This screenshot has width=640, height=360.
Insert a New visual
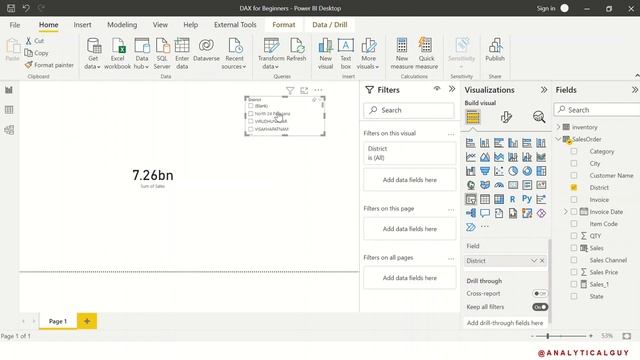pyautogui.click(x=325, y=53)
